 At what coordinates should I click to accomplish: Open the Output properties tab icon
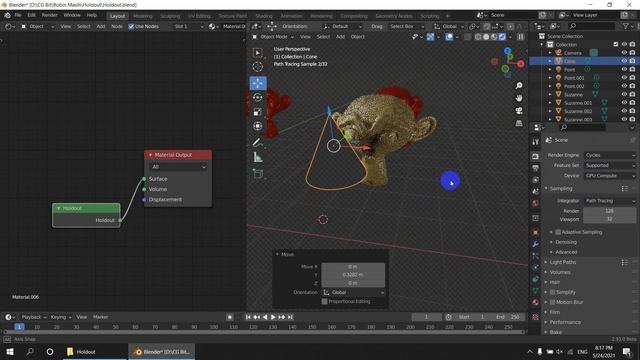536,168
